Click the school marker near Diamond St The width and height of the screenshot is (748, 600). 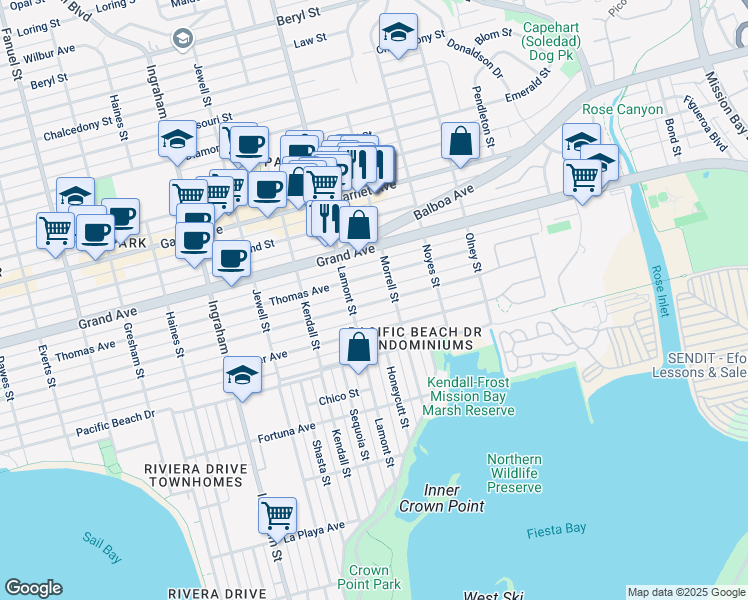[177, 139]
